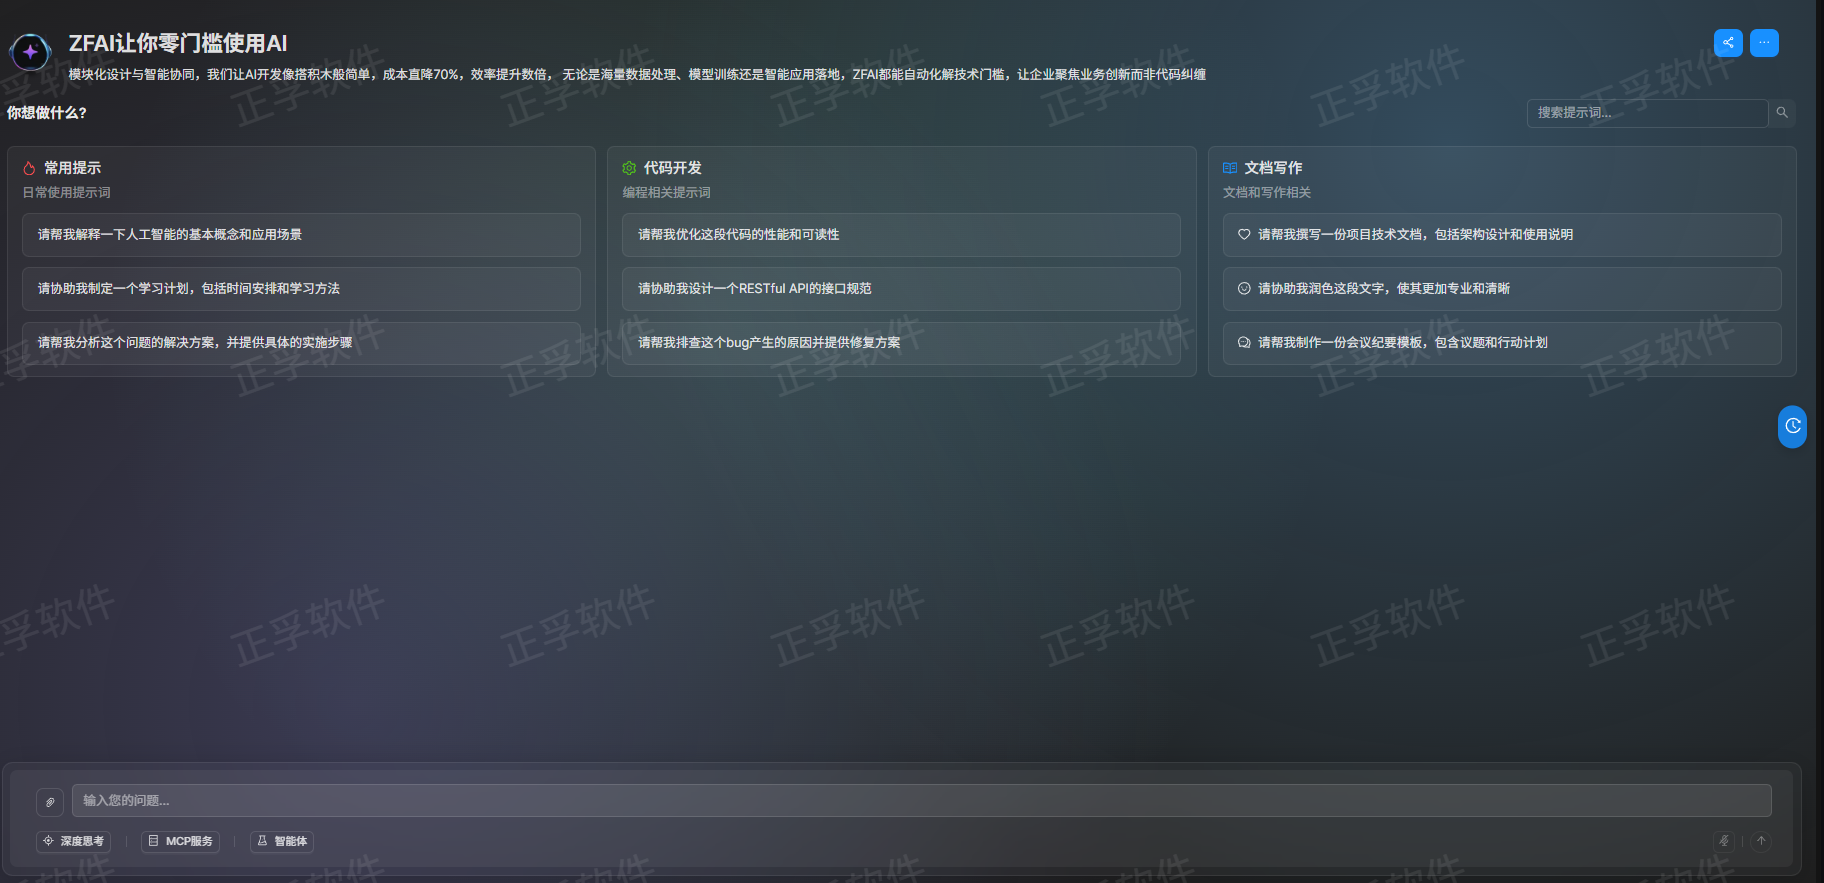Click the 搜索提示词 search field
The height and width of the screenshot is (883, 1824).
[1646, 113]
